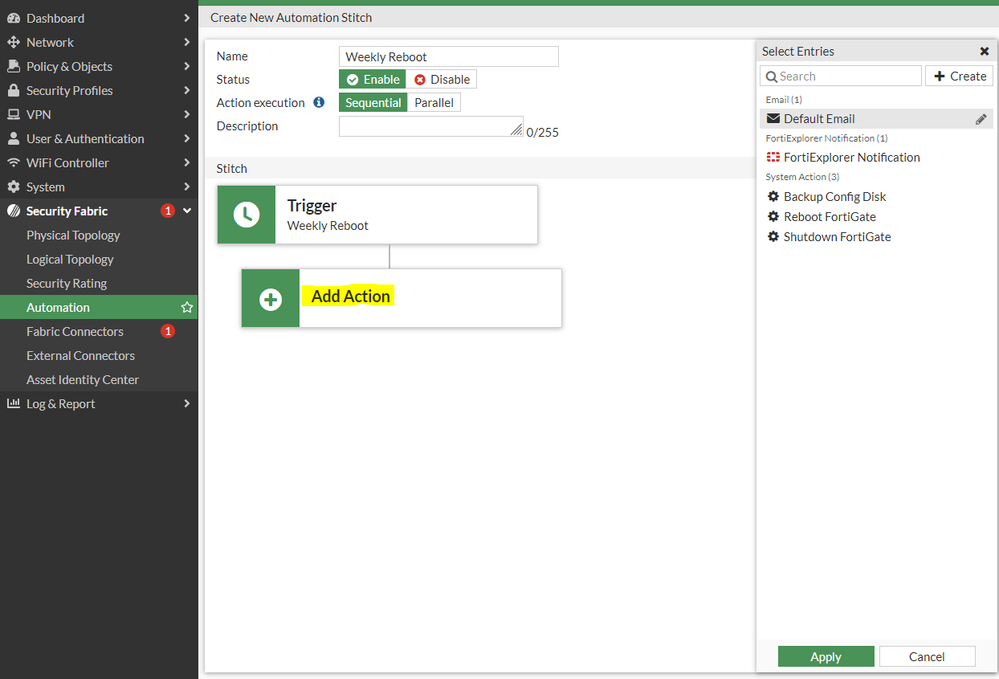The width and height of the screenshot is (999, 679).
Task: Select the Shutdown FortiGate action
Action: (876, 236)
